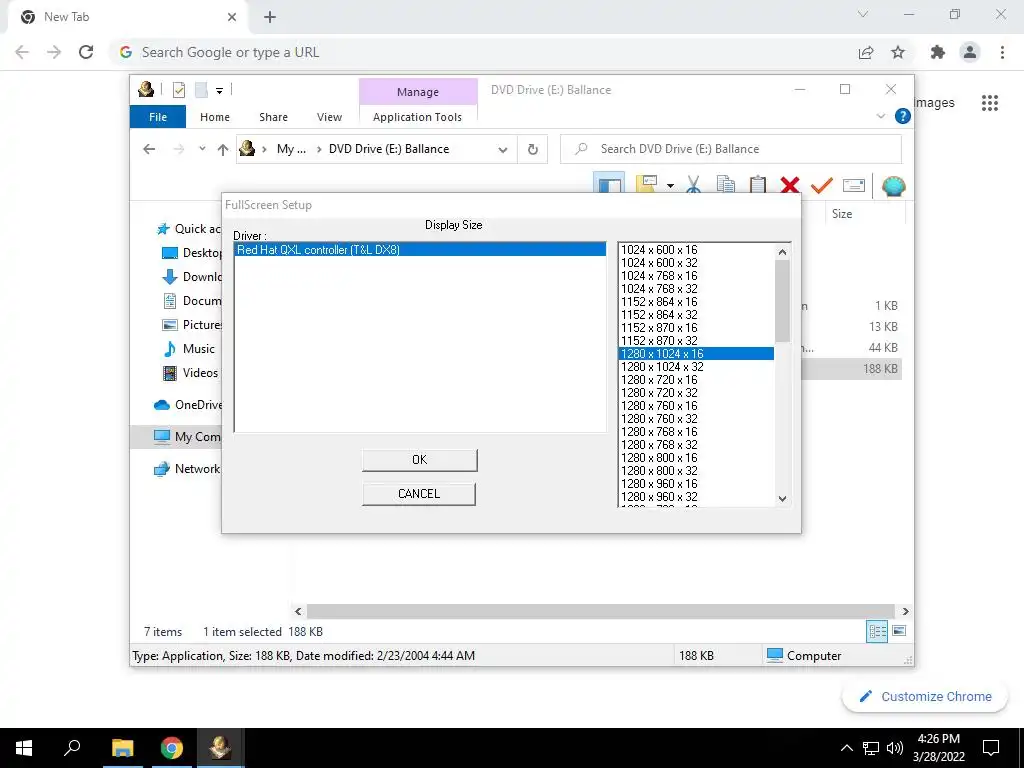Click 'My ...' in the address bar breadcrumb
Screen dimensions: 1024x768
[291, 149]
